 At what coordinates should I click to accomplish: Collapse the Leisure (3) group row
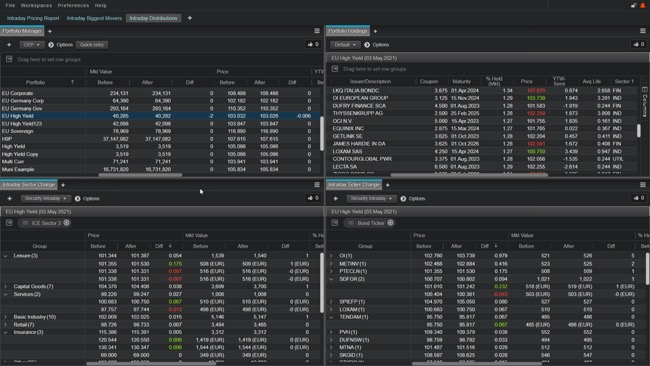[5, 256]
